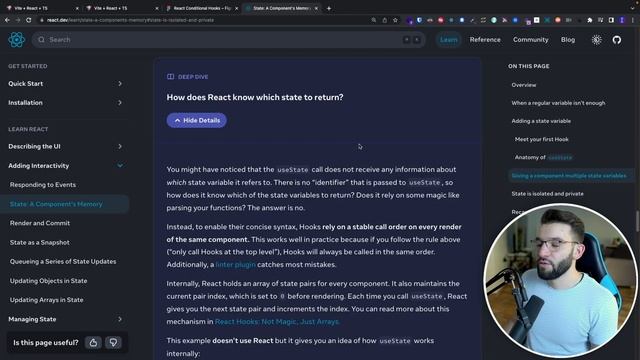640x360 pixels.
Task: Click the browser back arrow
Action: [7, 20]
